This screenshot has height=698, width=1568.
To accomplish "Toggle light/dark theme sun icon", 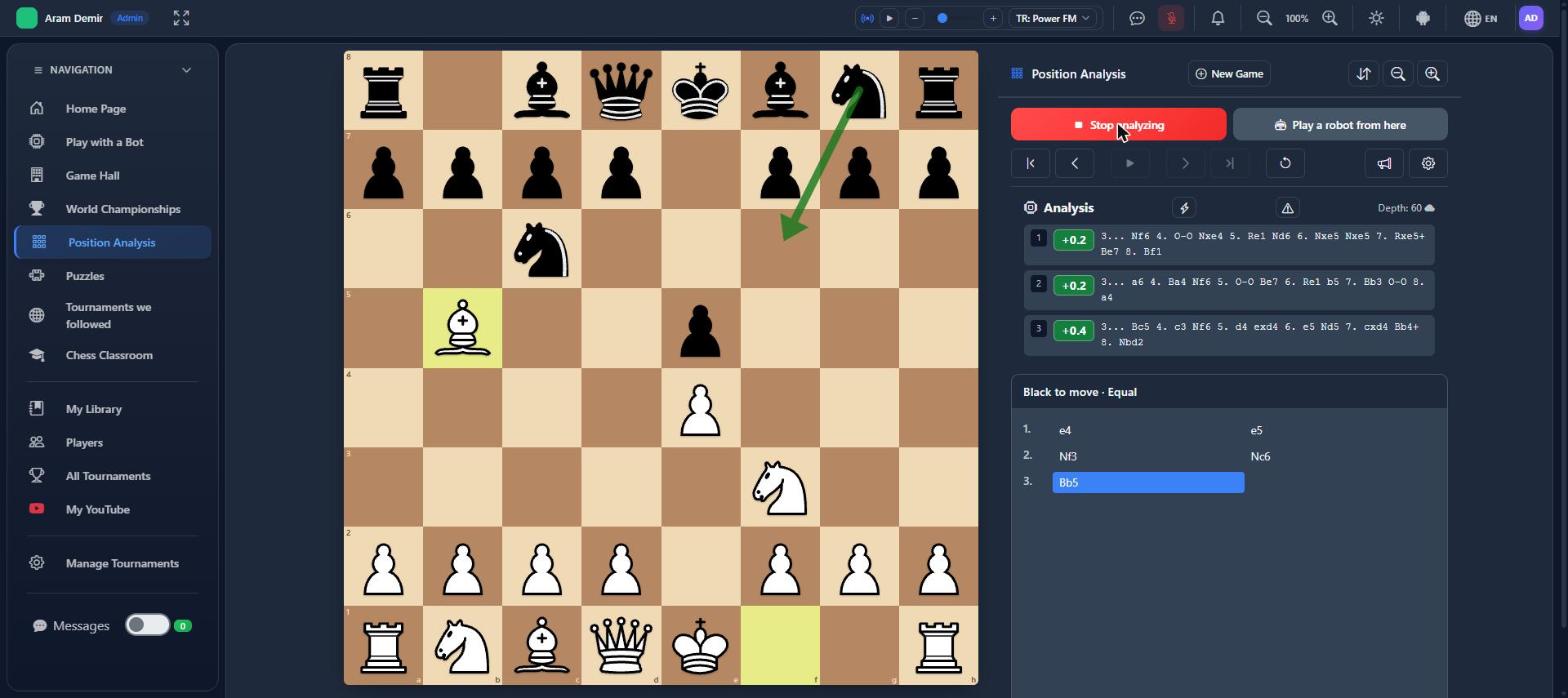I will [1377, 18].
